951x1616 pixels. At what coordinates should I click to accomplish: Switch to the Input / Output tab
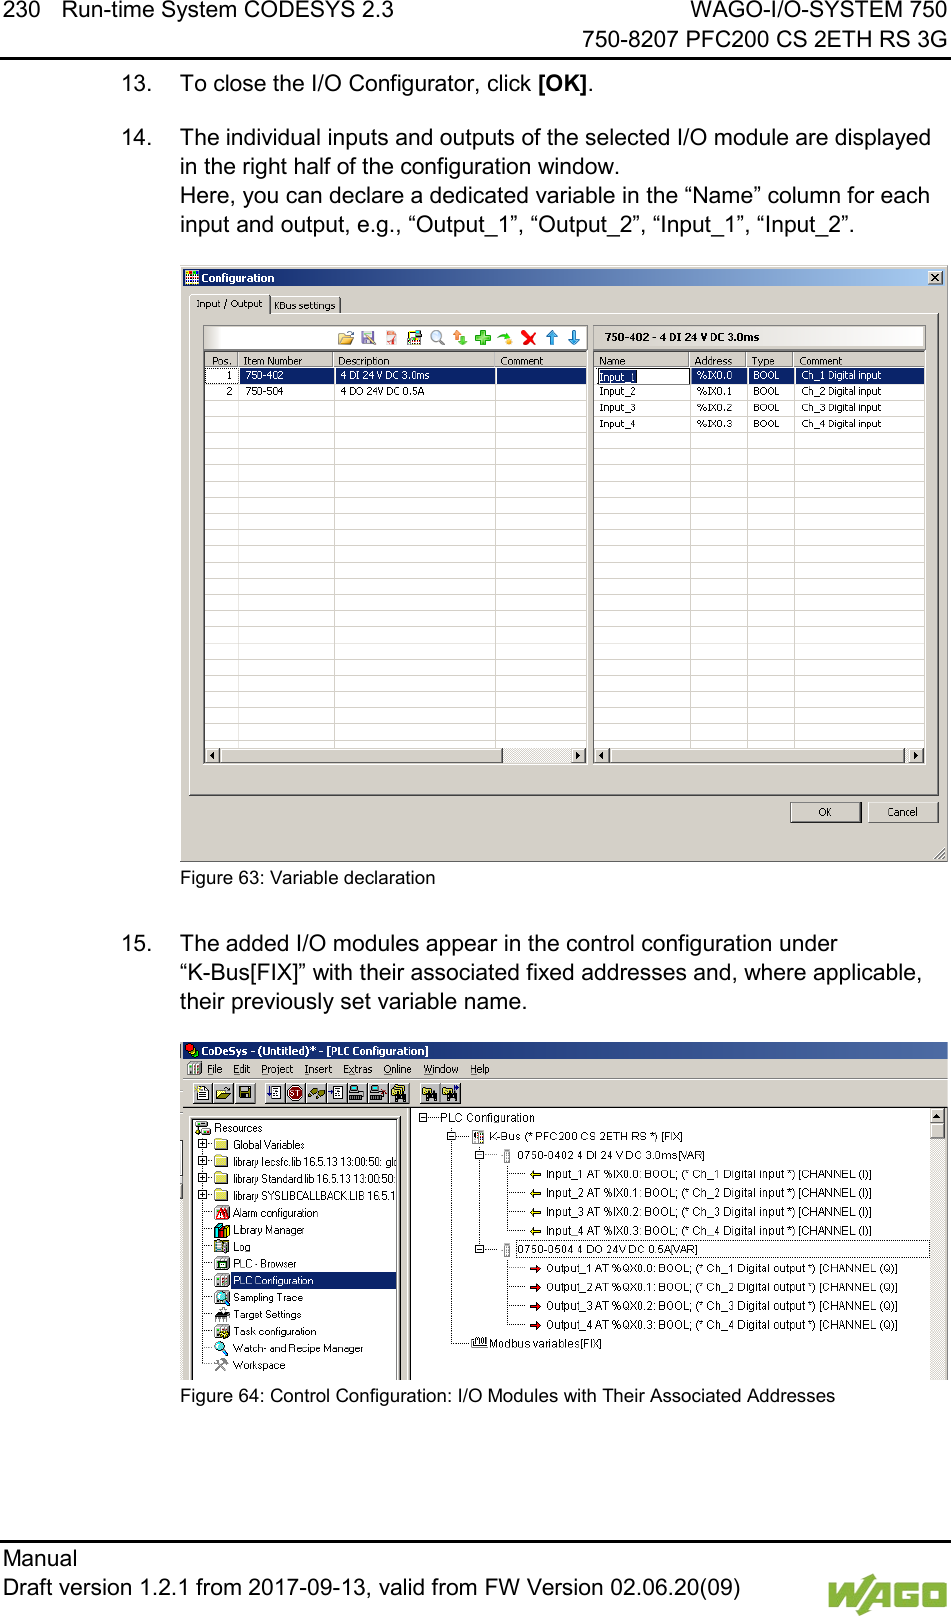click(x=229, y=304)
